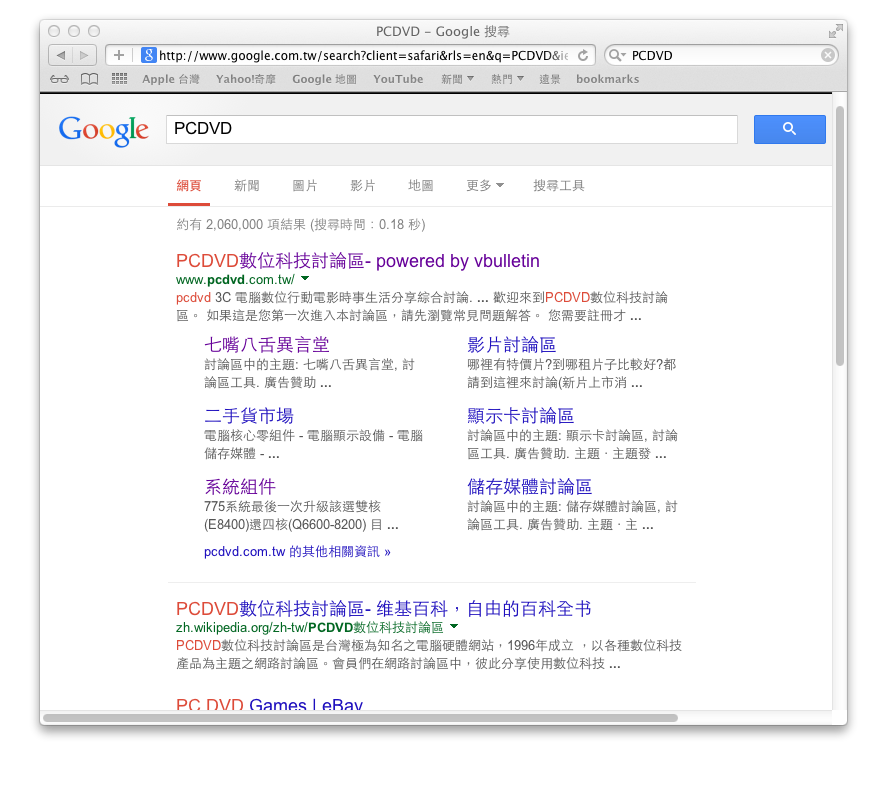Open the 二手貨市場 sitelink

tap(248, 416)
